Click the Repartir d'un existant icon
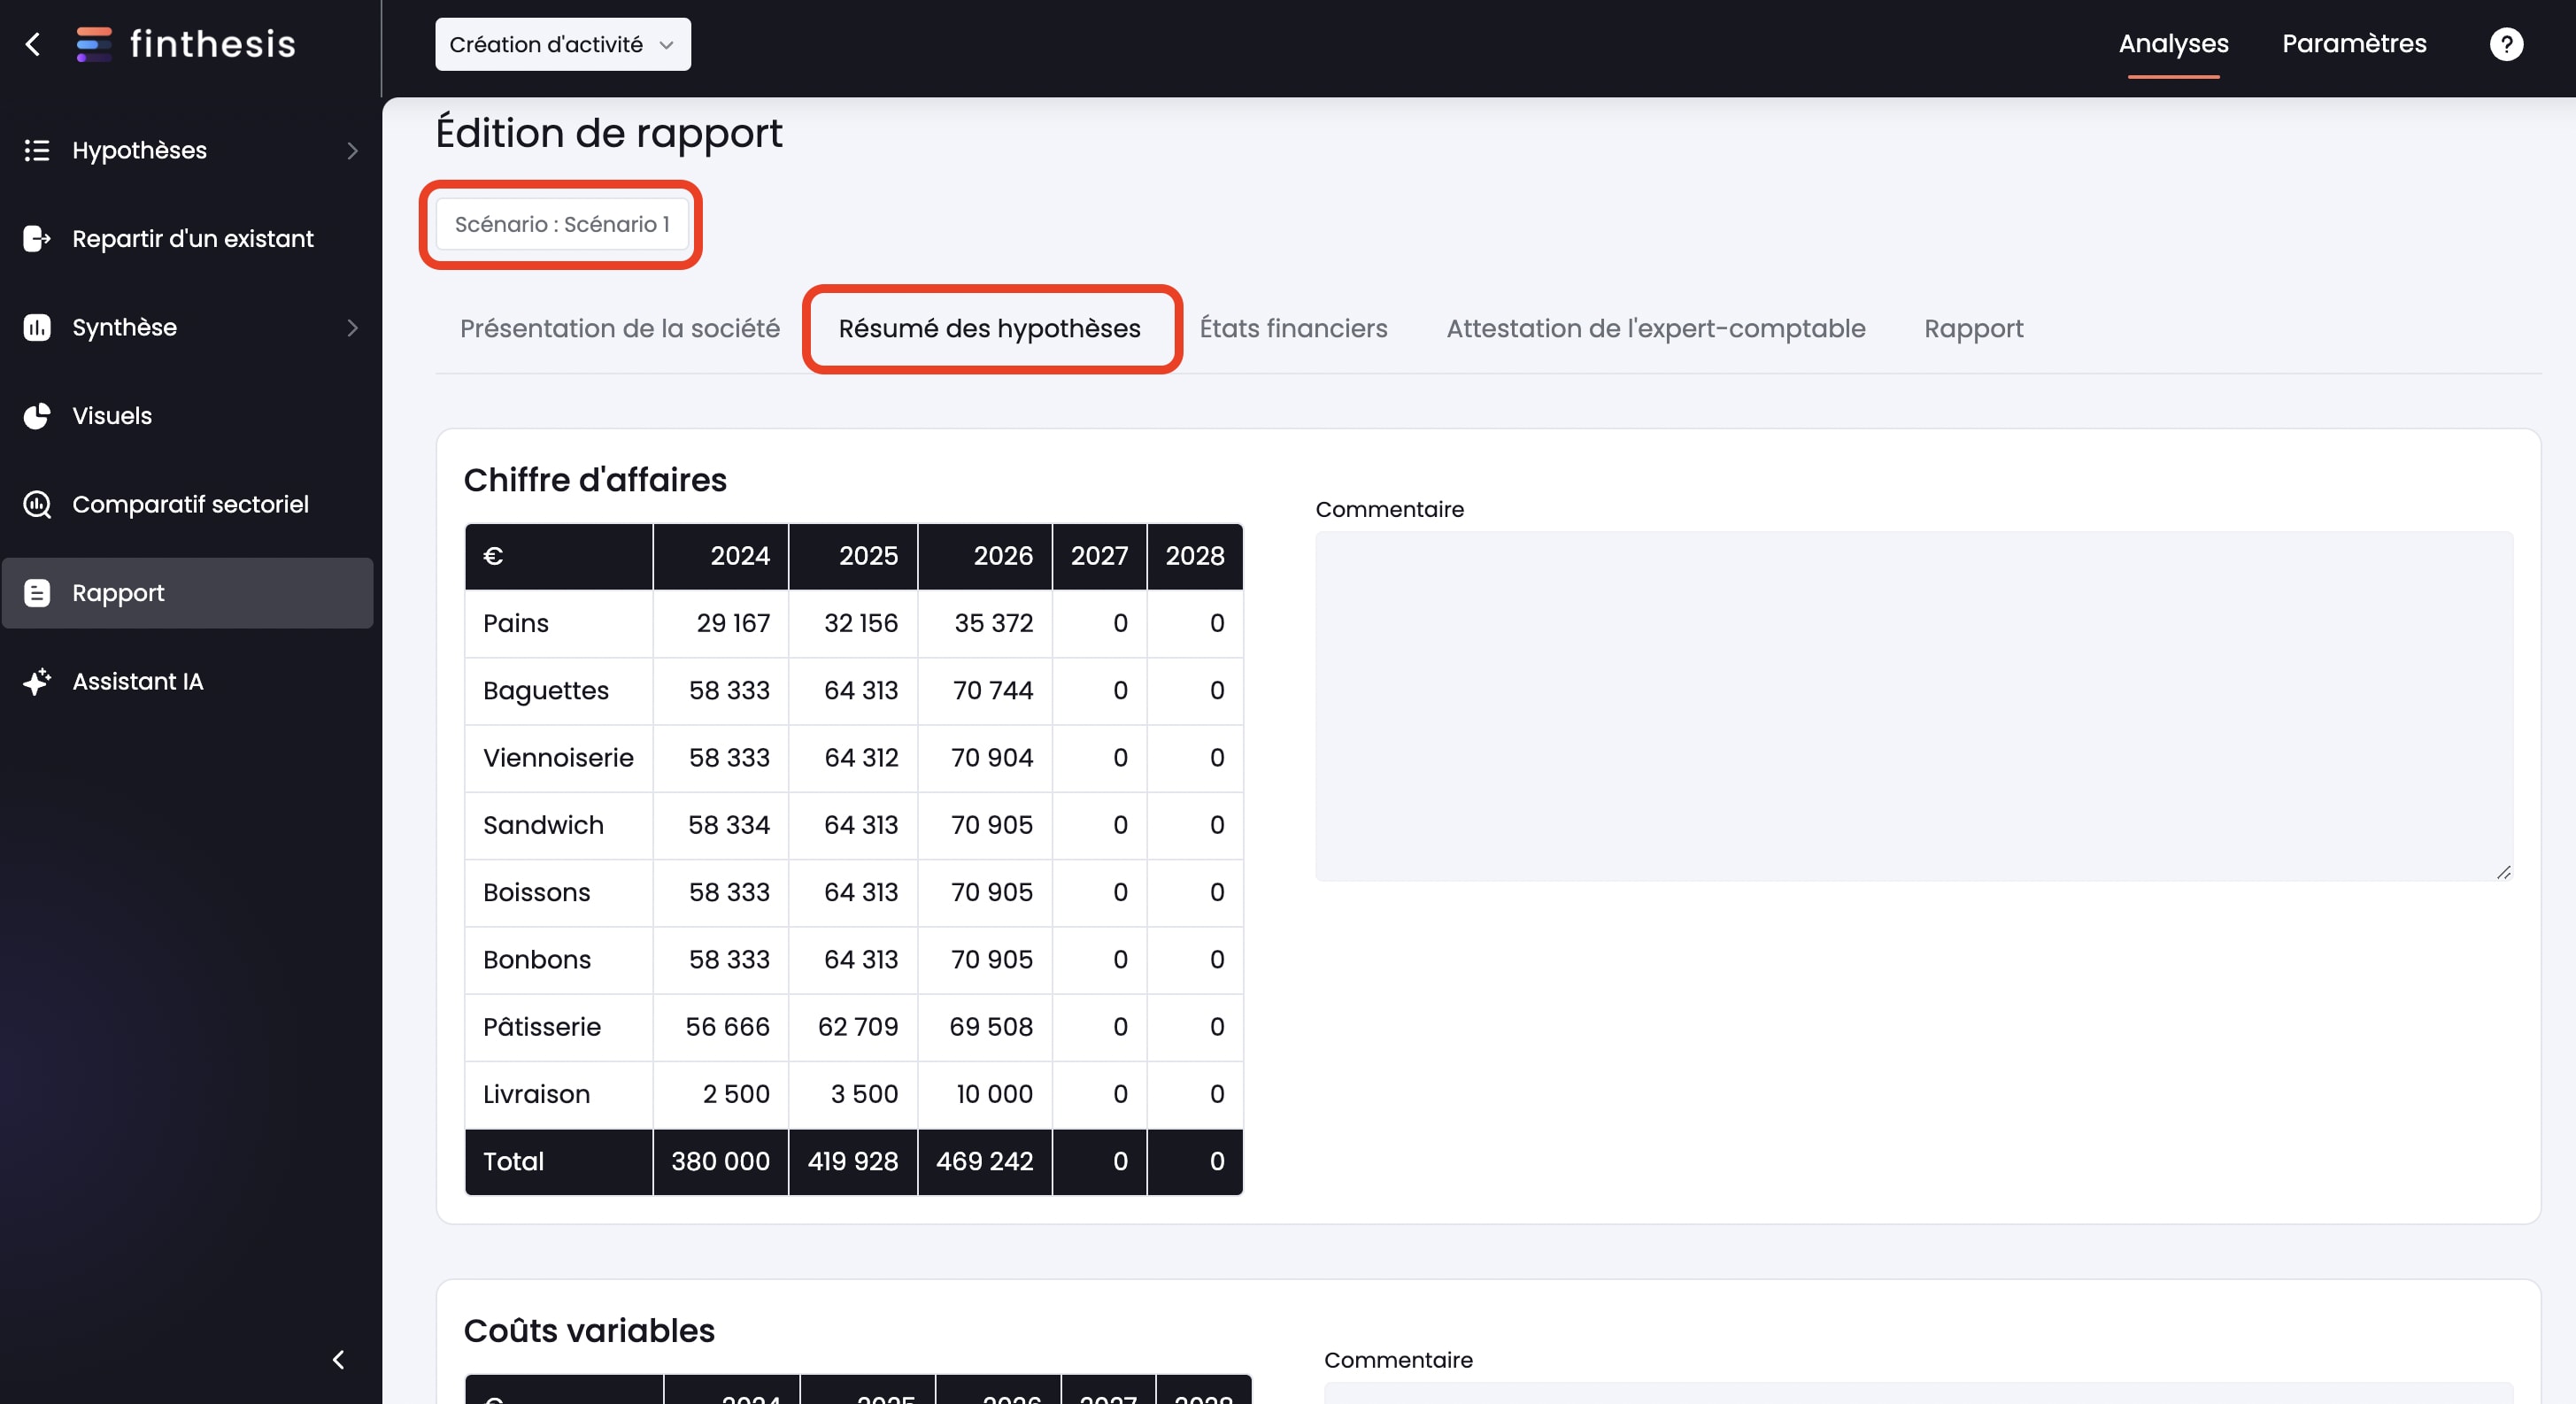Screen dimensions: 2576x1404 click(37, 238)
